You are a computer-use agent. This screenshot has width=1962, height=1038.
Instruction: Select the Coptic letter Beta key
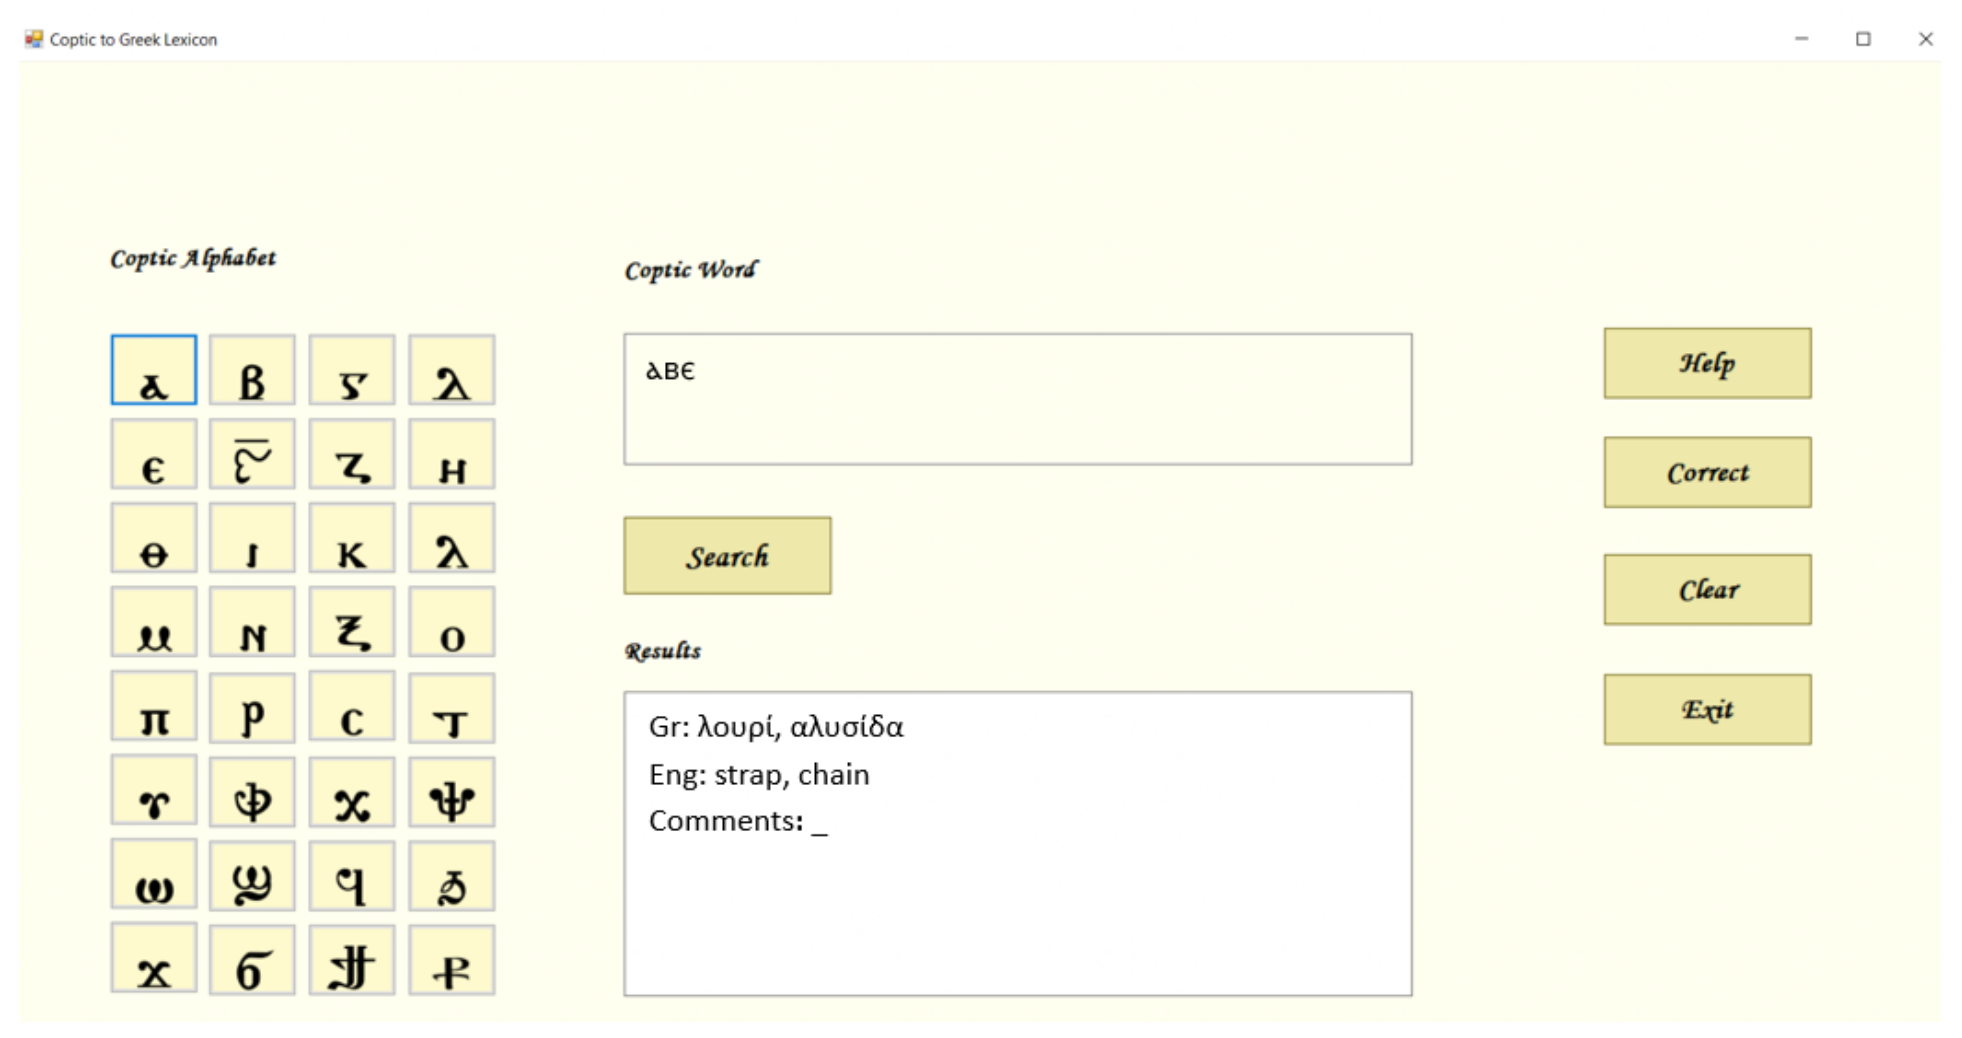252,370
